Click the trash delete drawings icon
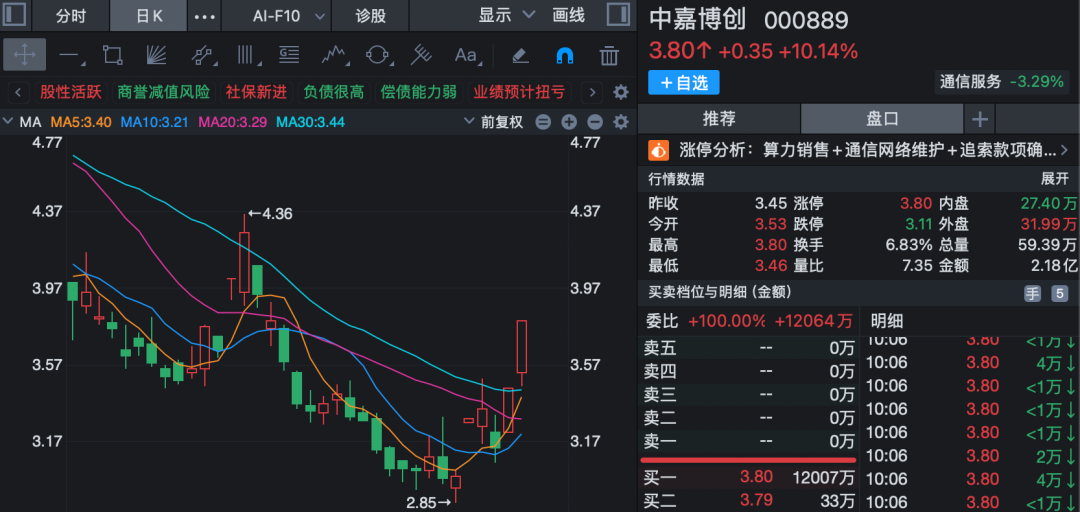This screenshot has height=512, width=1080. click(x=609, y=55)
